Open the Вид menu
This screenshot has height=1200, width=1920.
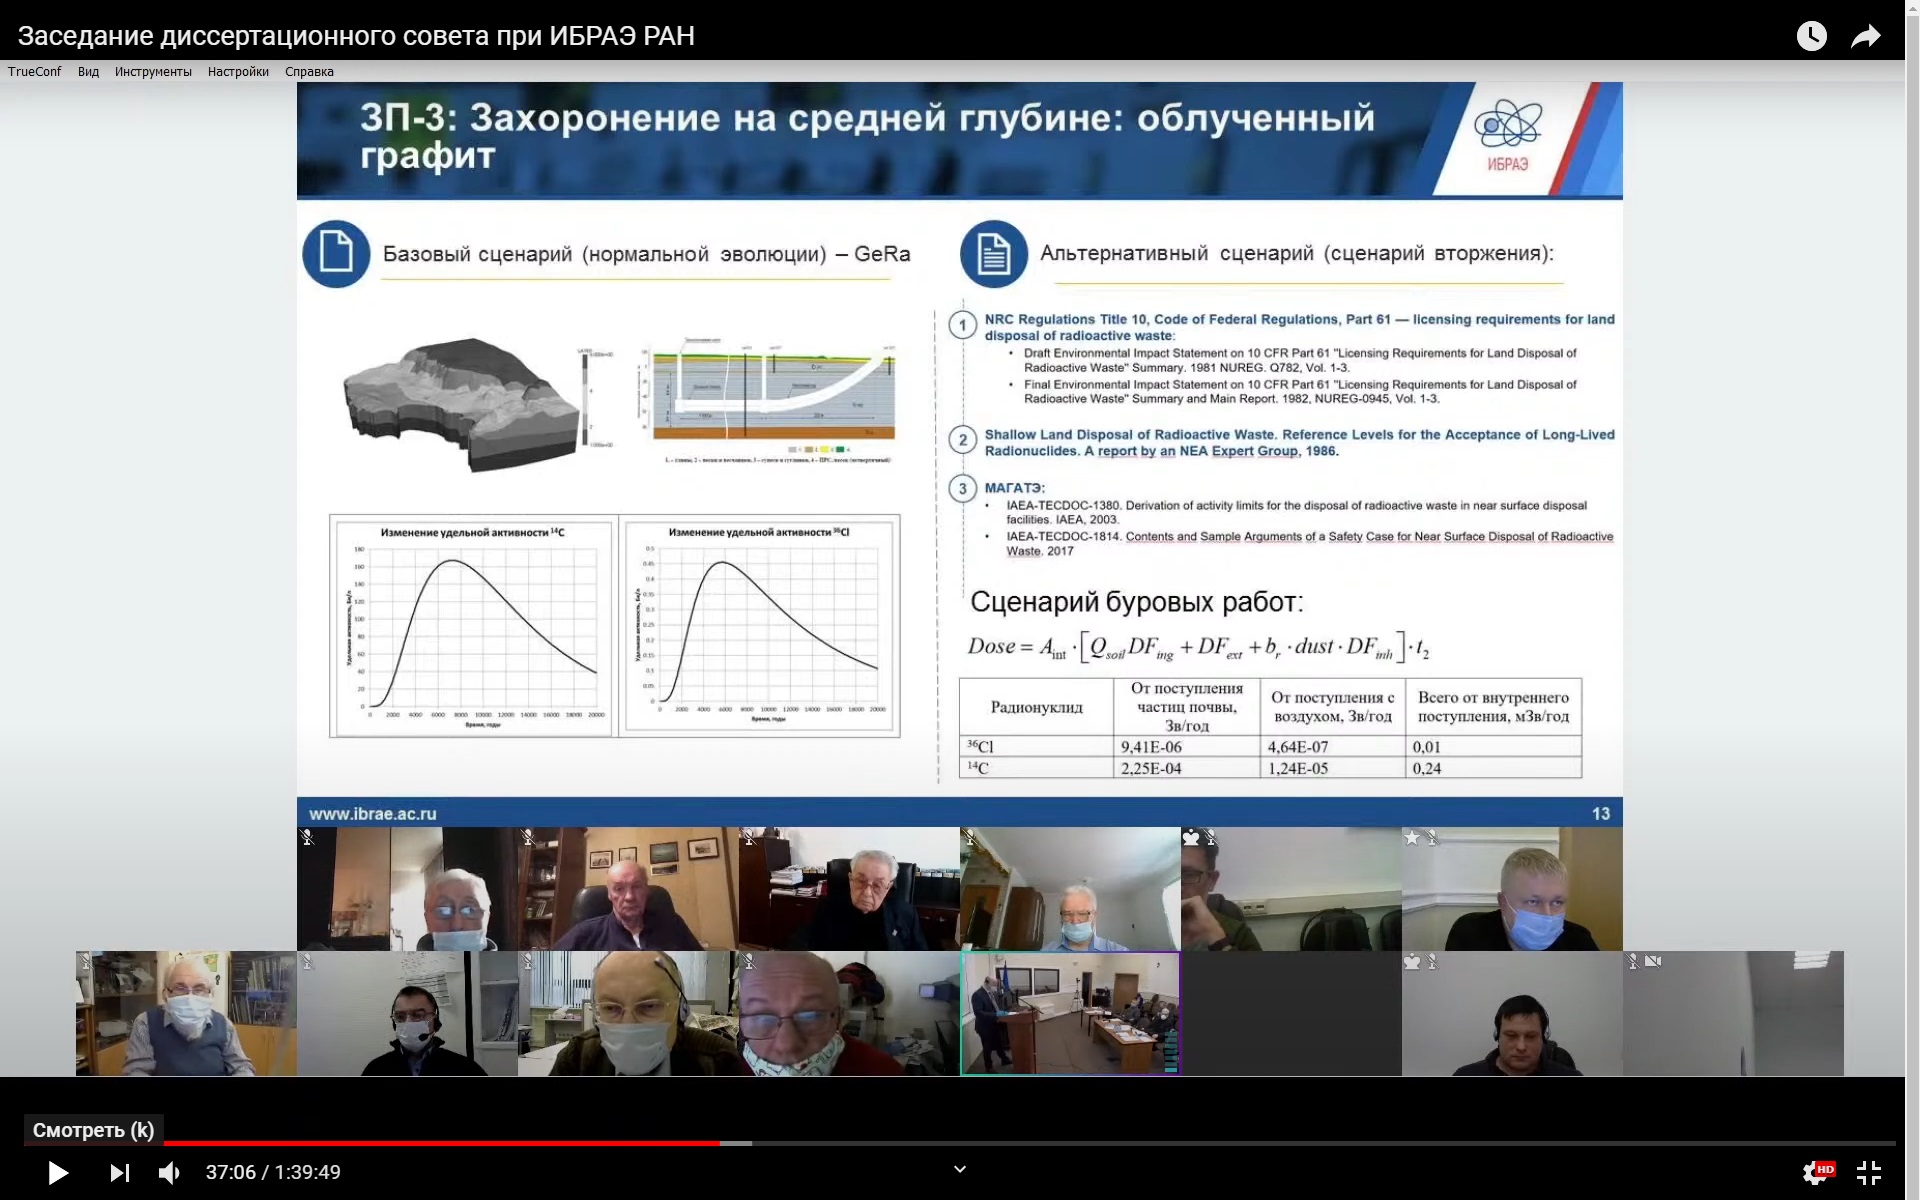tap(88, 72)
